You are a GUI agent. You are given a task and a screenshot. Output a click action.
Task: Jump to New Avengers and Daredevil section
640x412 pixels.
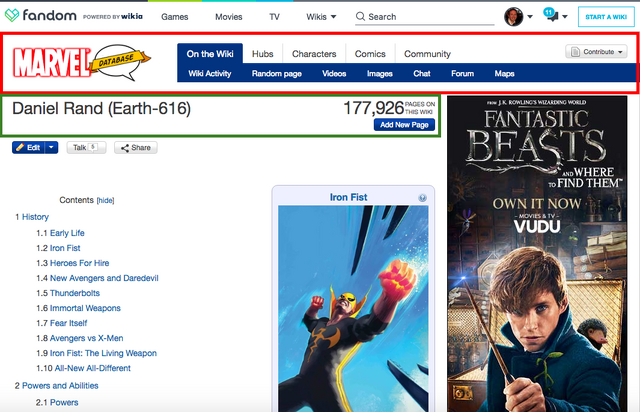click(x=104, y=278)
